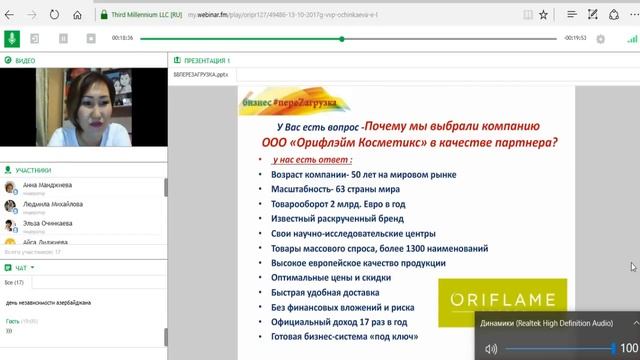The image size is (640, 360).
Task: Click the slide line Готовая бизнес-система «под ключ»
Action: [x=344, y=337]
